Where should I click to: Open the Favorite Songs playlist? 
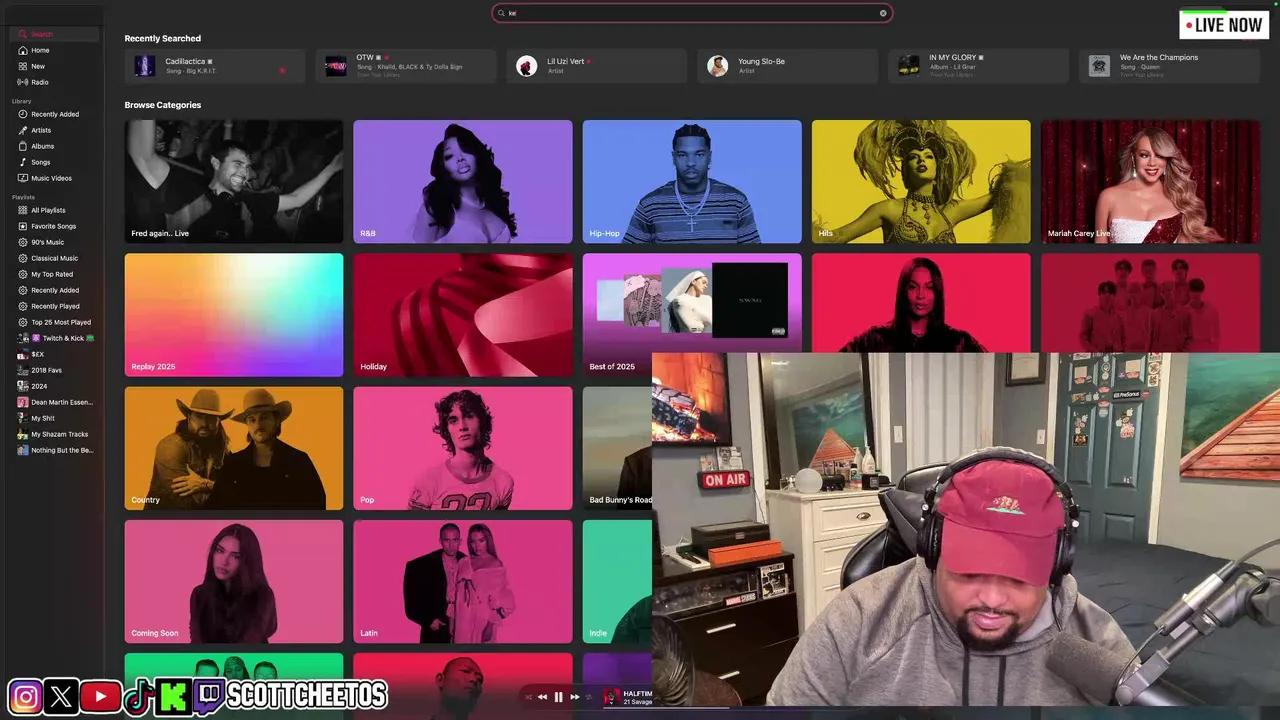tap(53, 226)
